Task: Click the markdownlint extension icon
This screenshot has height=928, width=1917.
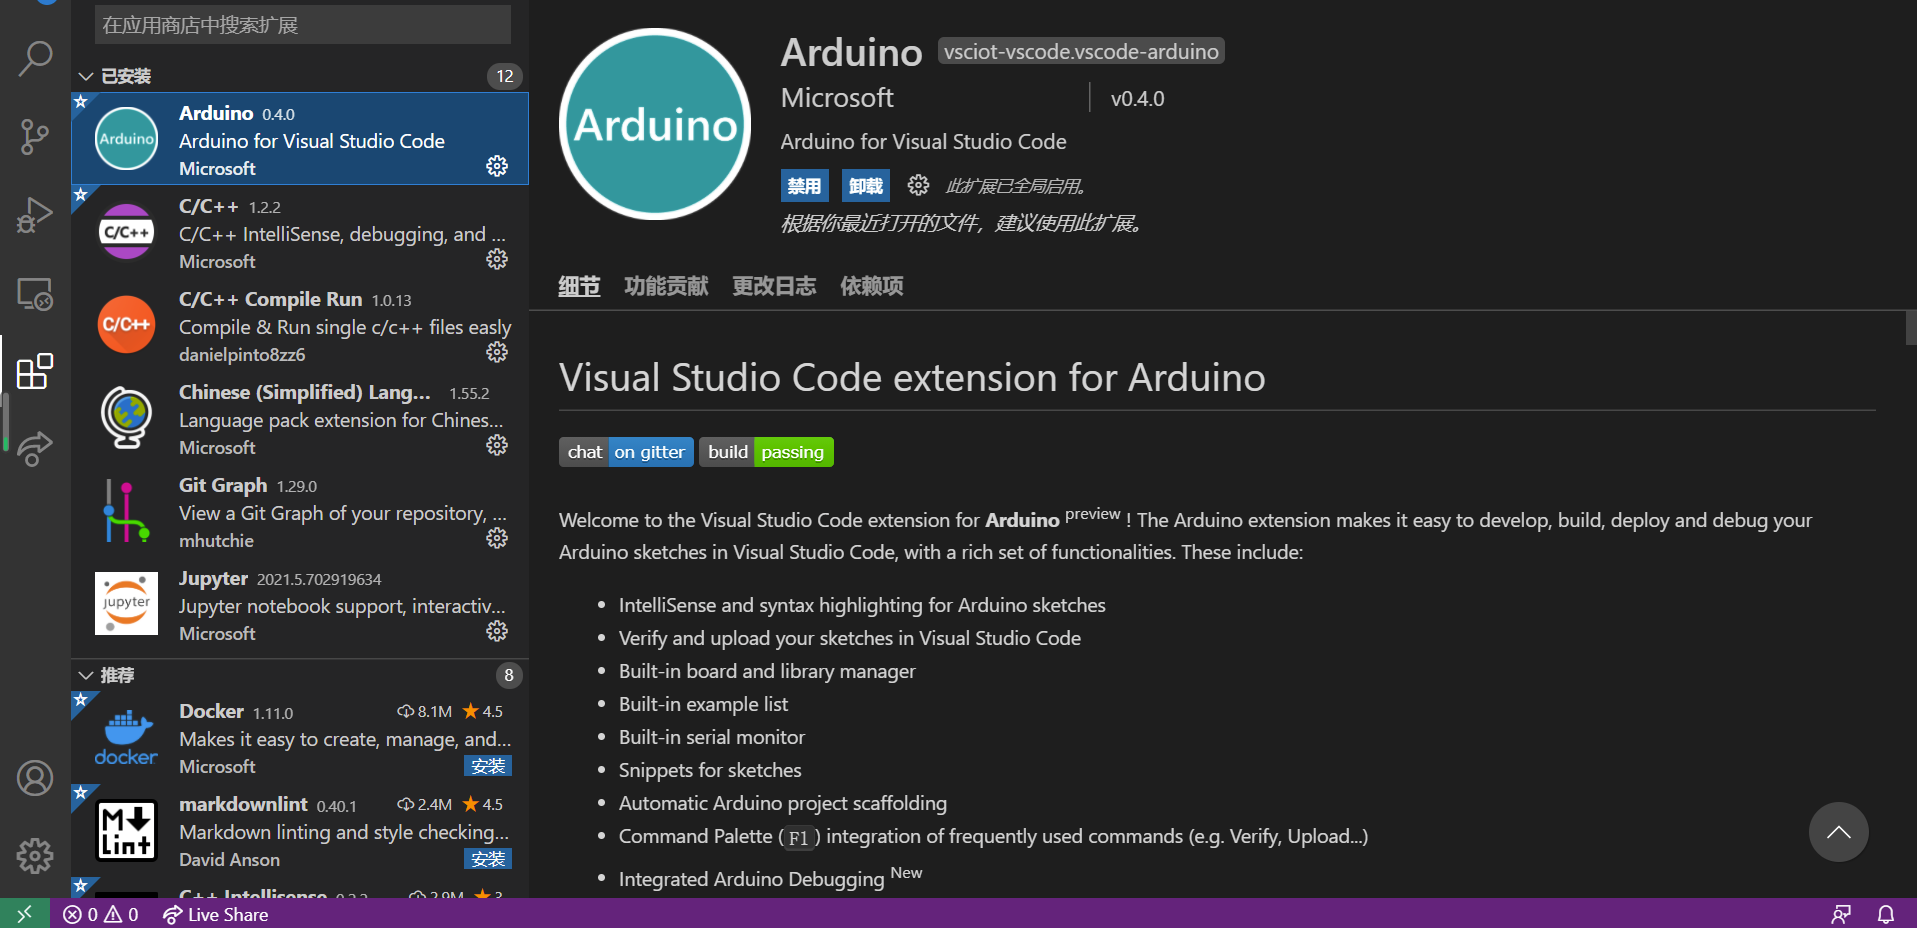Action: pyautogui.click(x=126, y=831)
